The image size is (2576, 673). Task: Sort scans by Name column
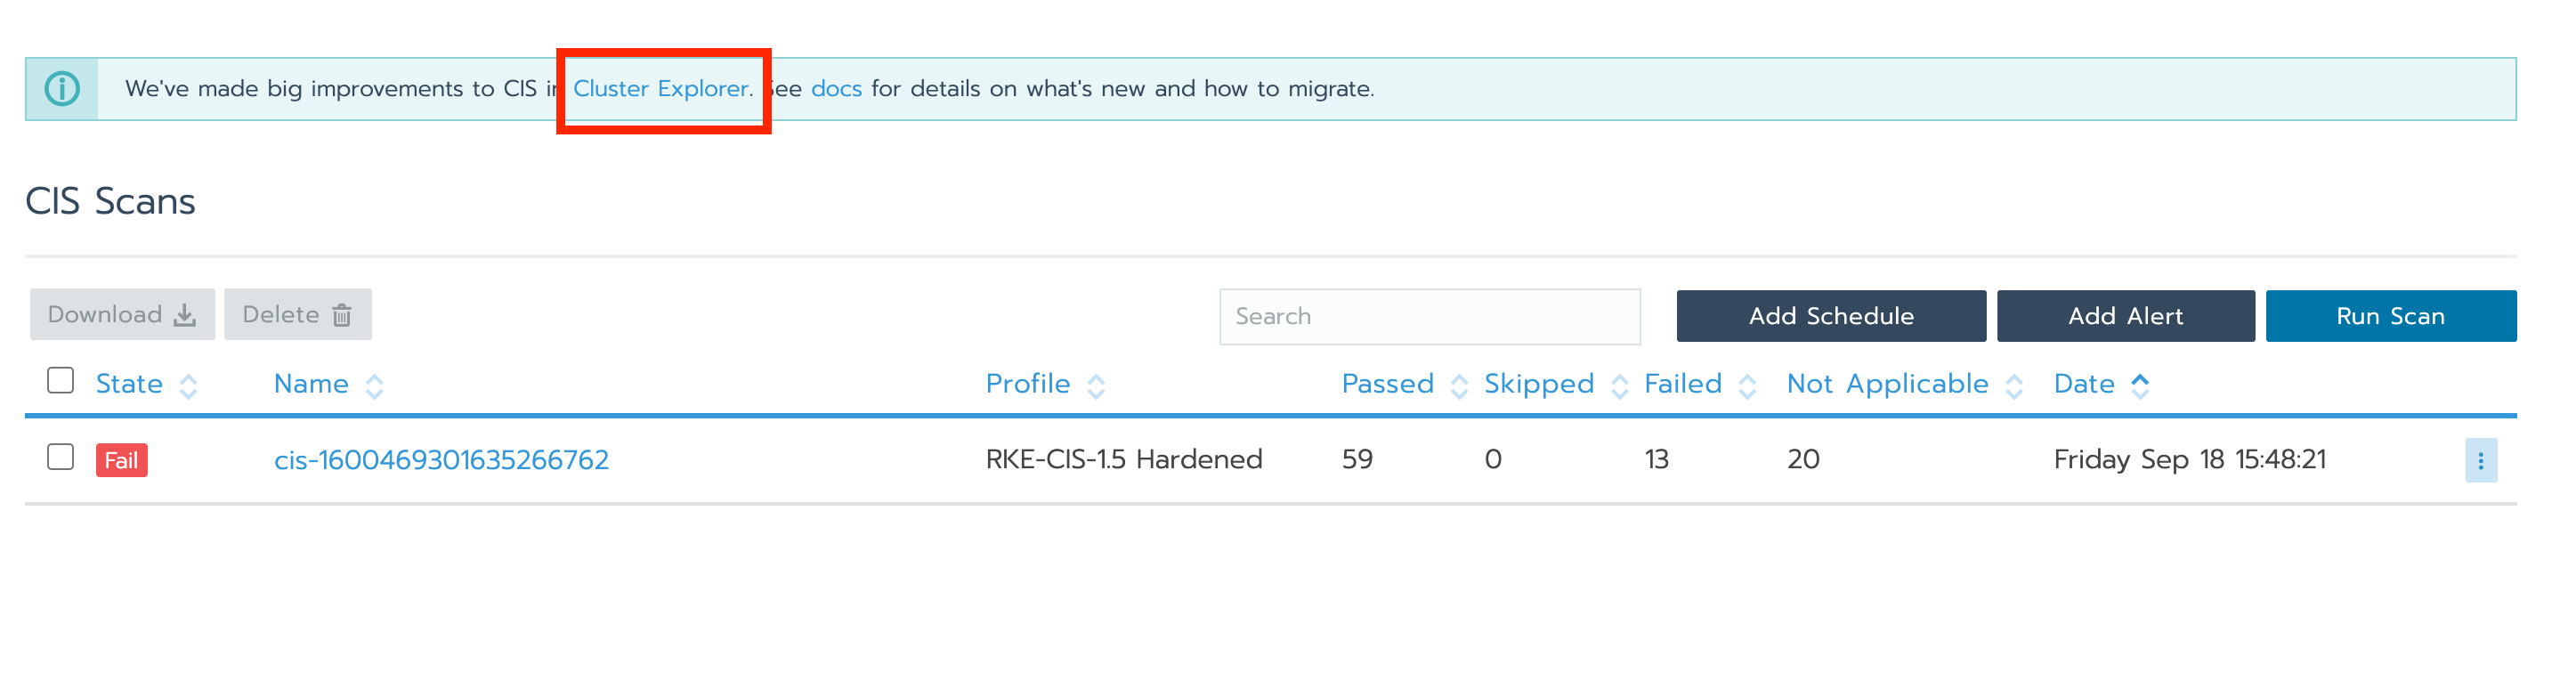(375, 384)
